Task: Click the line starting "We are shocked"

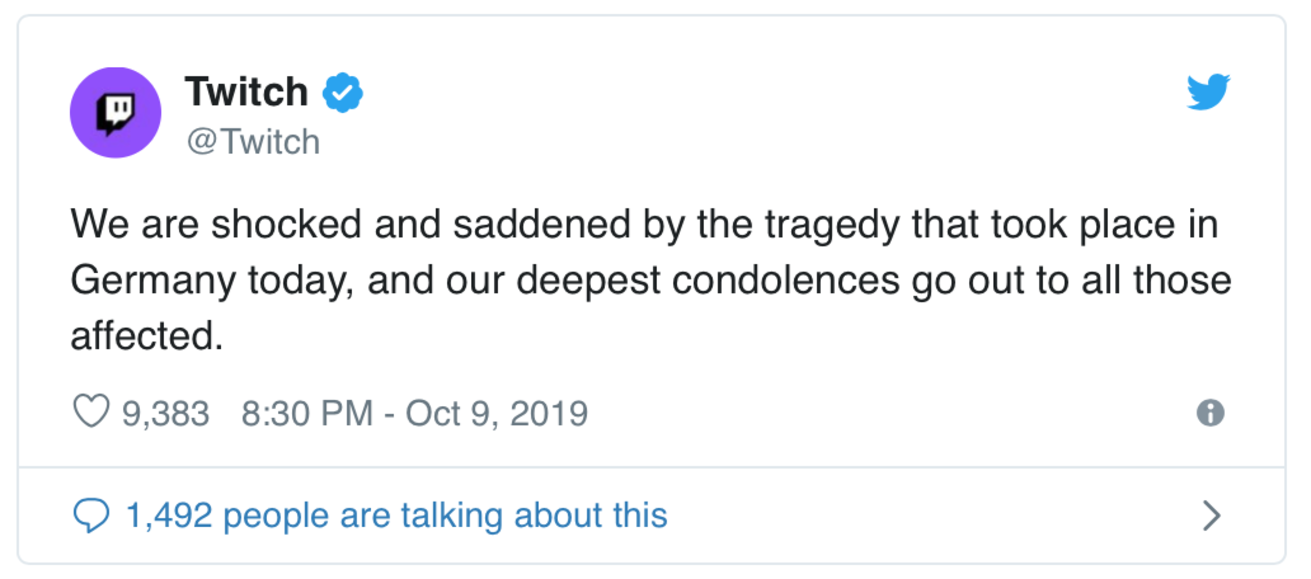Action: (x=645, y=225)
